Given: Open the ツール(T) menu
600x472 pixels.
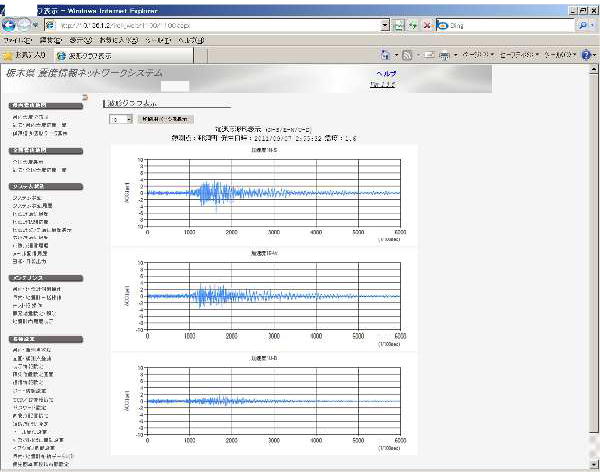Looking at the screenshot, I should coord(158,40).
